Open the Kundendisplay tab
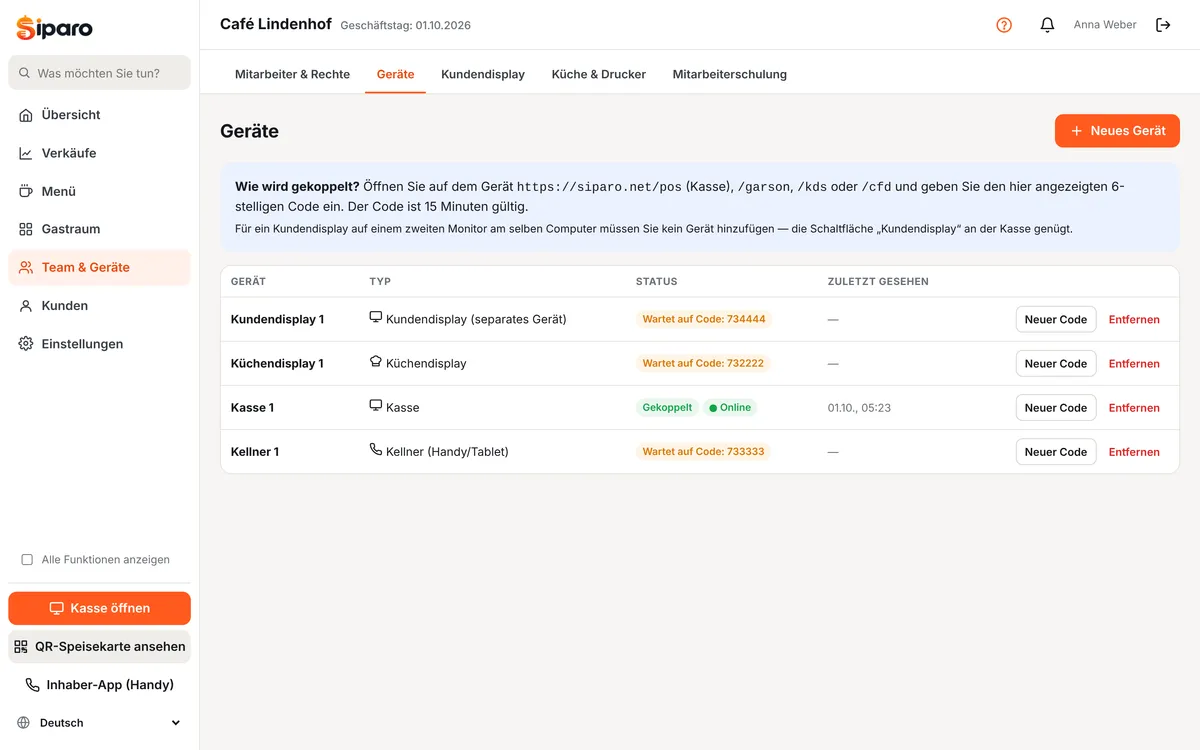This screenshot has height=750, width=1200. (483, 74)
